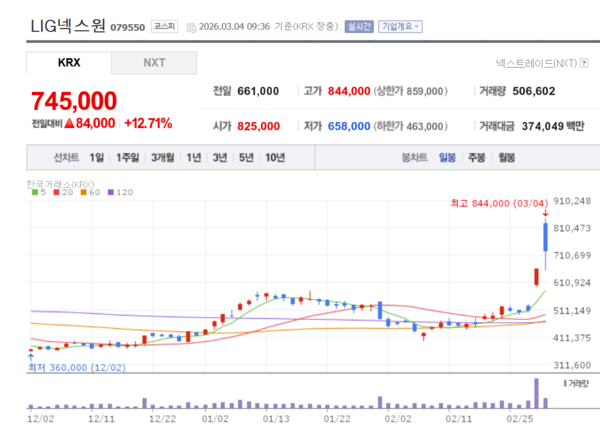600x438 pixels.
Task: Show the 1주일 line chart period
Action: [128, 158]
